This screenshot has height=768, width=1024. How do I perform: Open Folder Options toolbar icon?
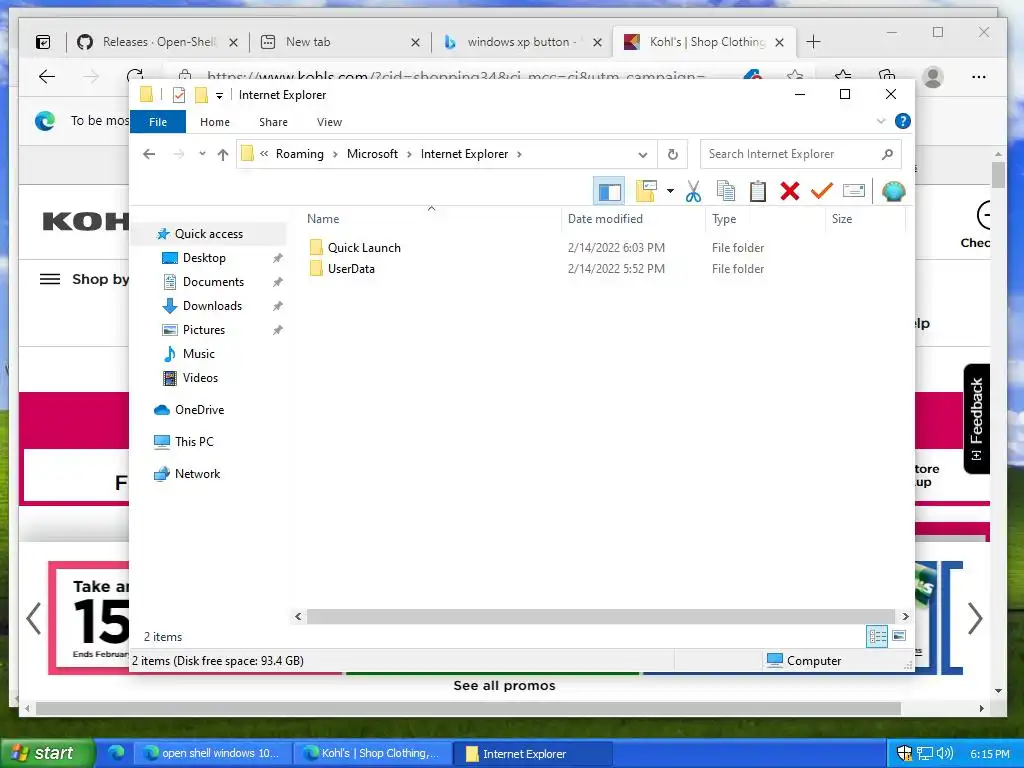[645, 191]
